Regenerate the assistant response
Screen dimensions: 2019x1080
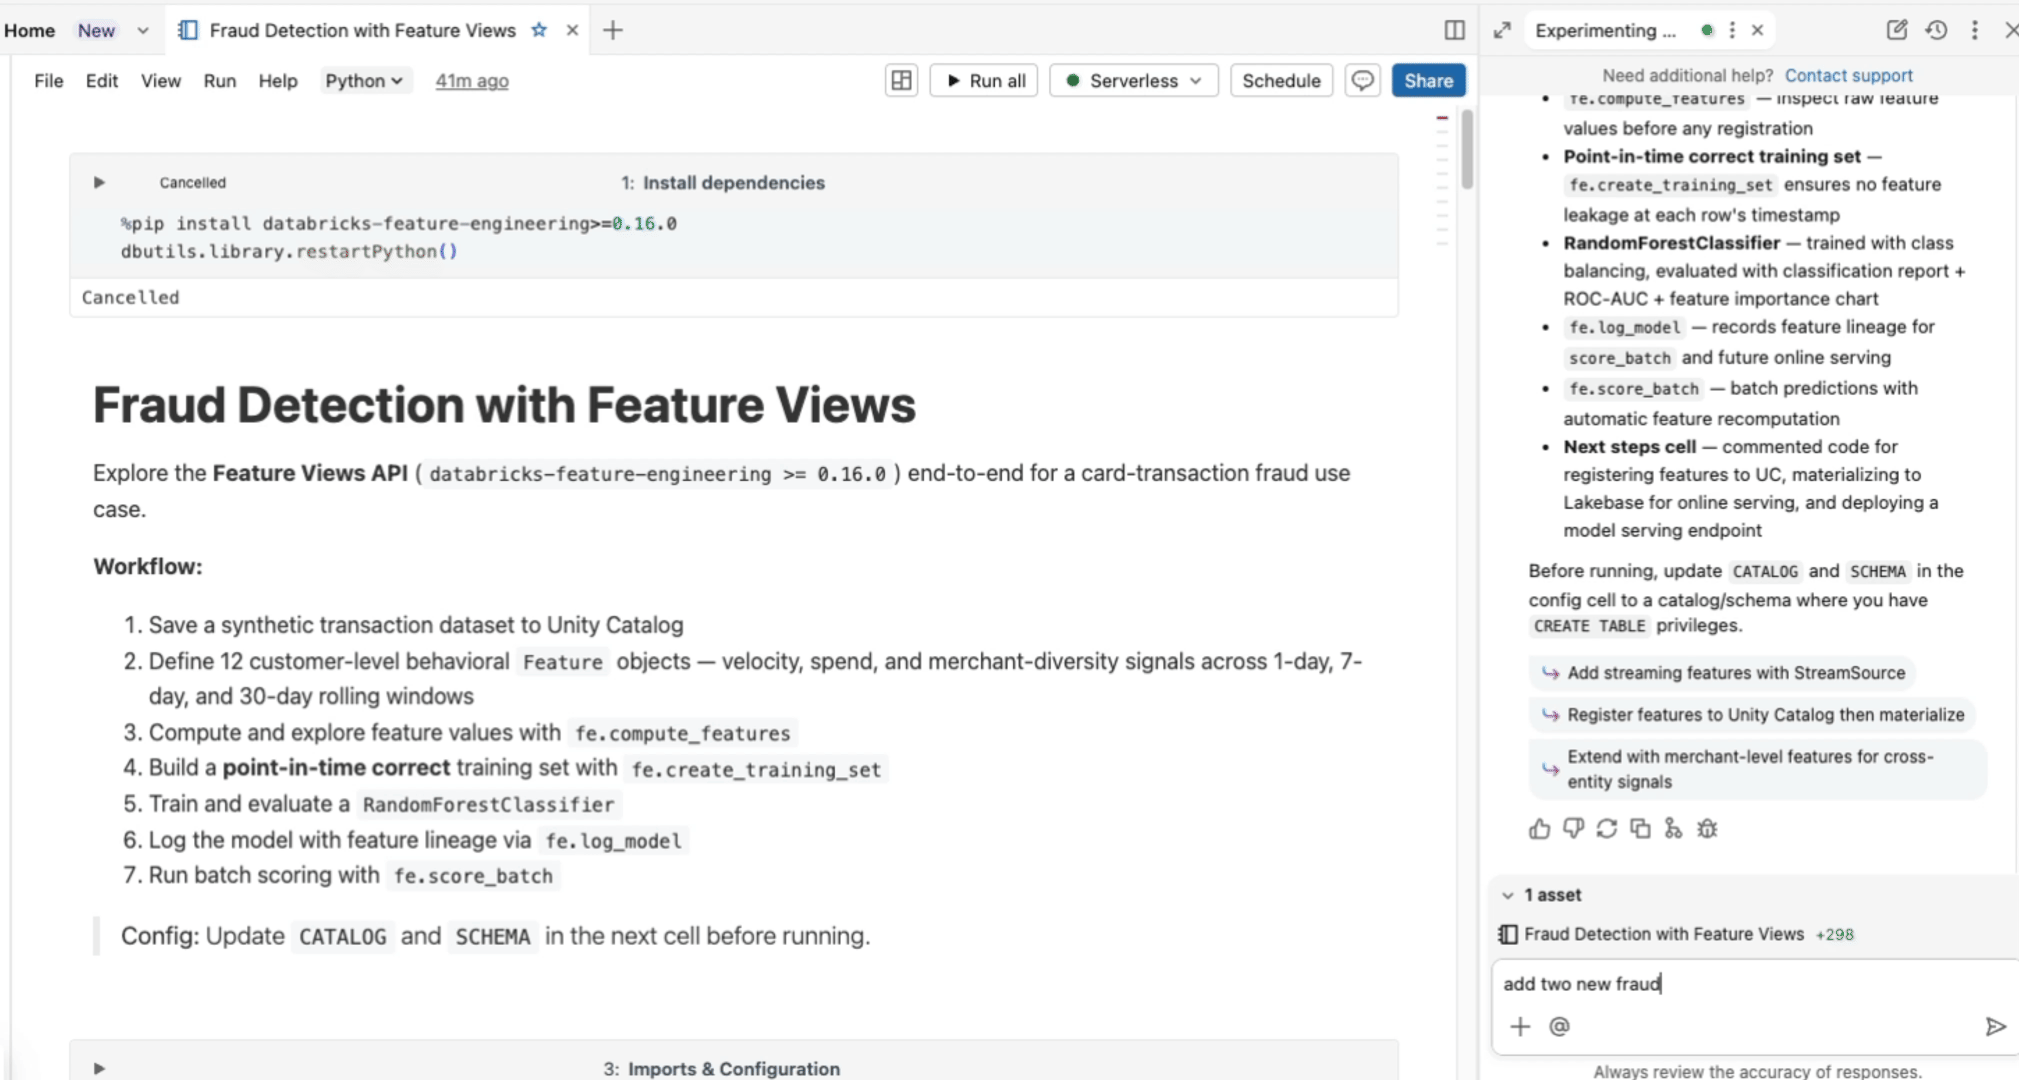click(1606, 828)
